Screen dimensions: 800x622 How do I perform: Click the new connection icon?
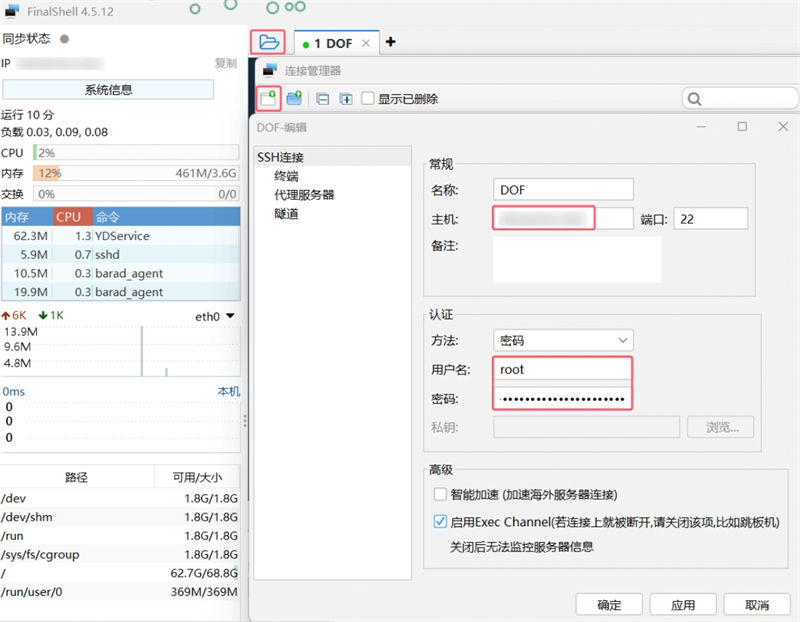pos(267,98)
